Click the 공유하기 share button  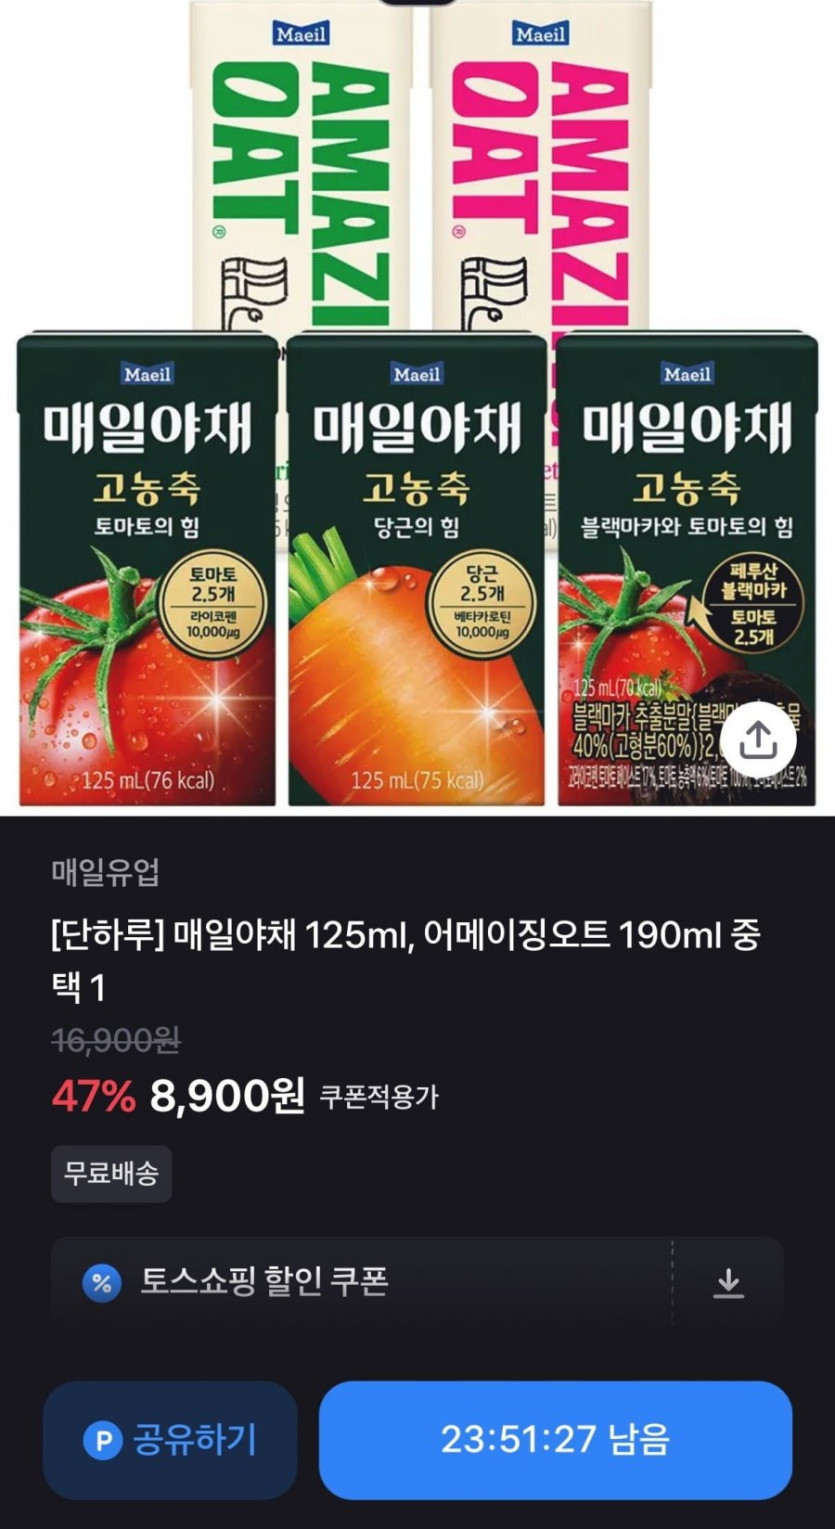click(x=170, y=1440)
